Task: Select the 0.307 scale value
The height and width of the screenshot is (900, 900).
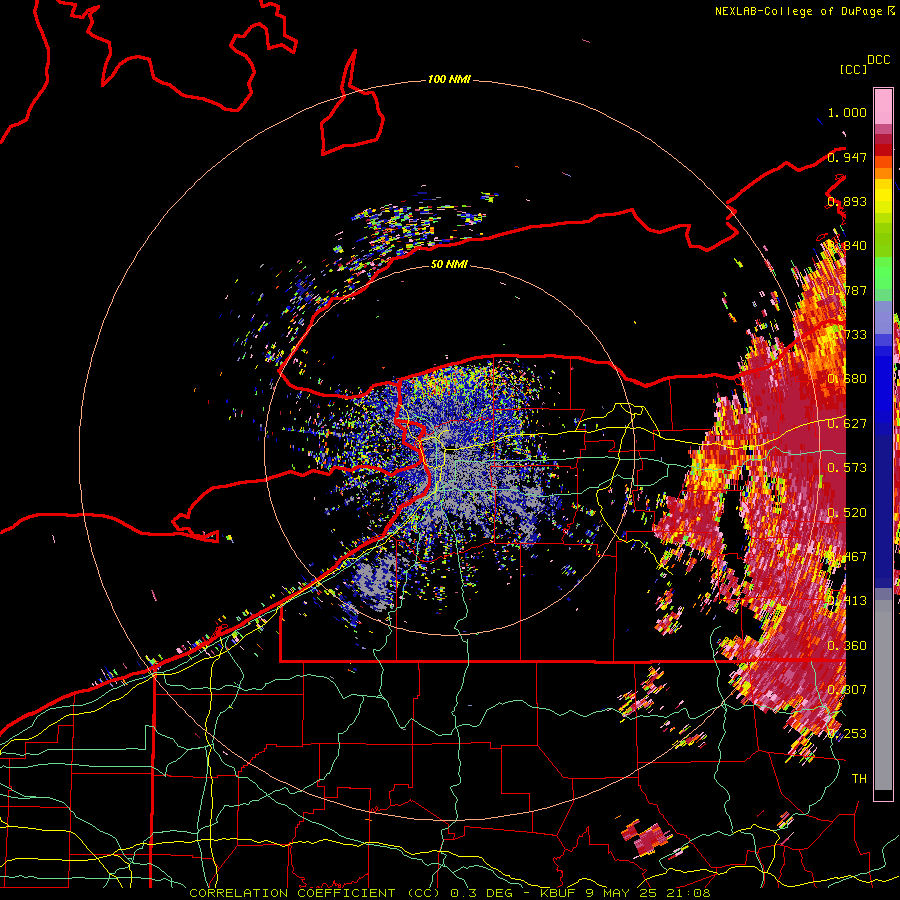Action: click(x=847, y=690)
